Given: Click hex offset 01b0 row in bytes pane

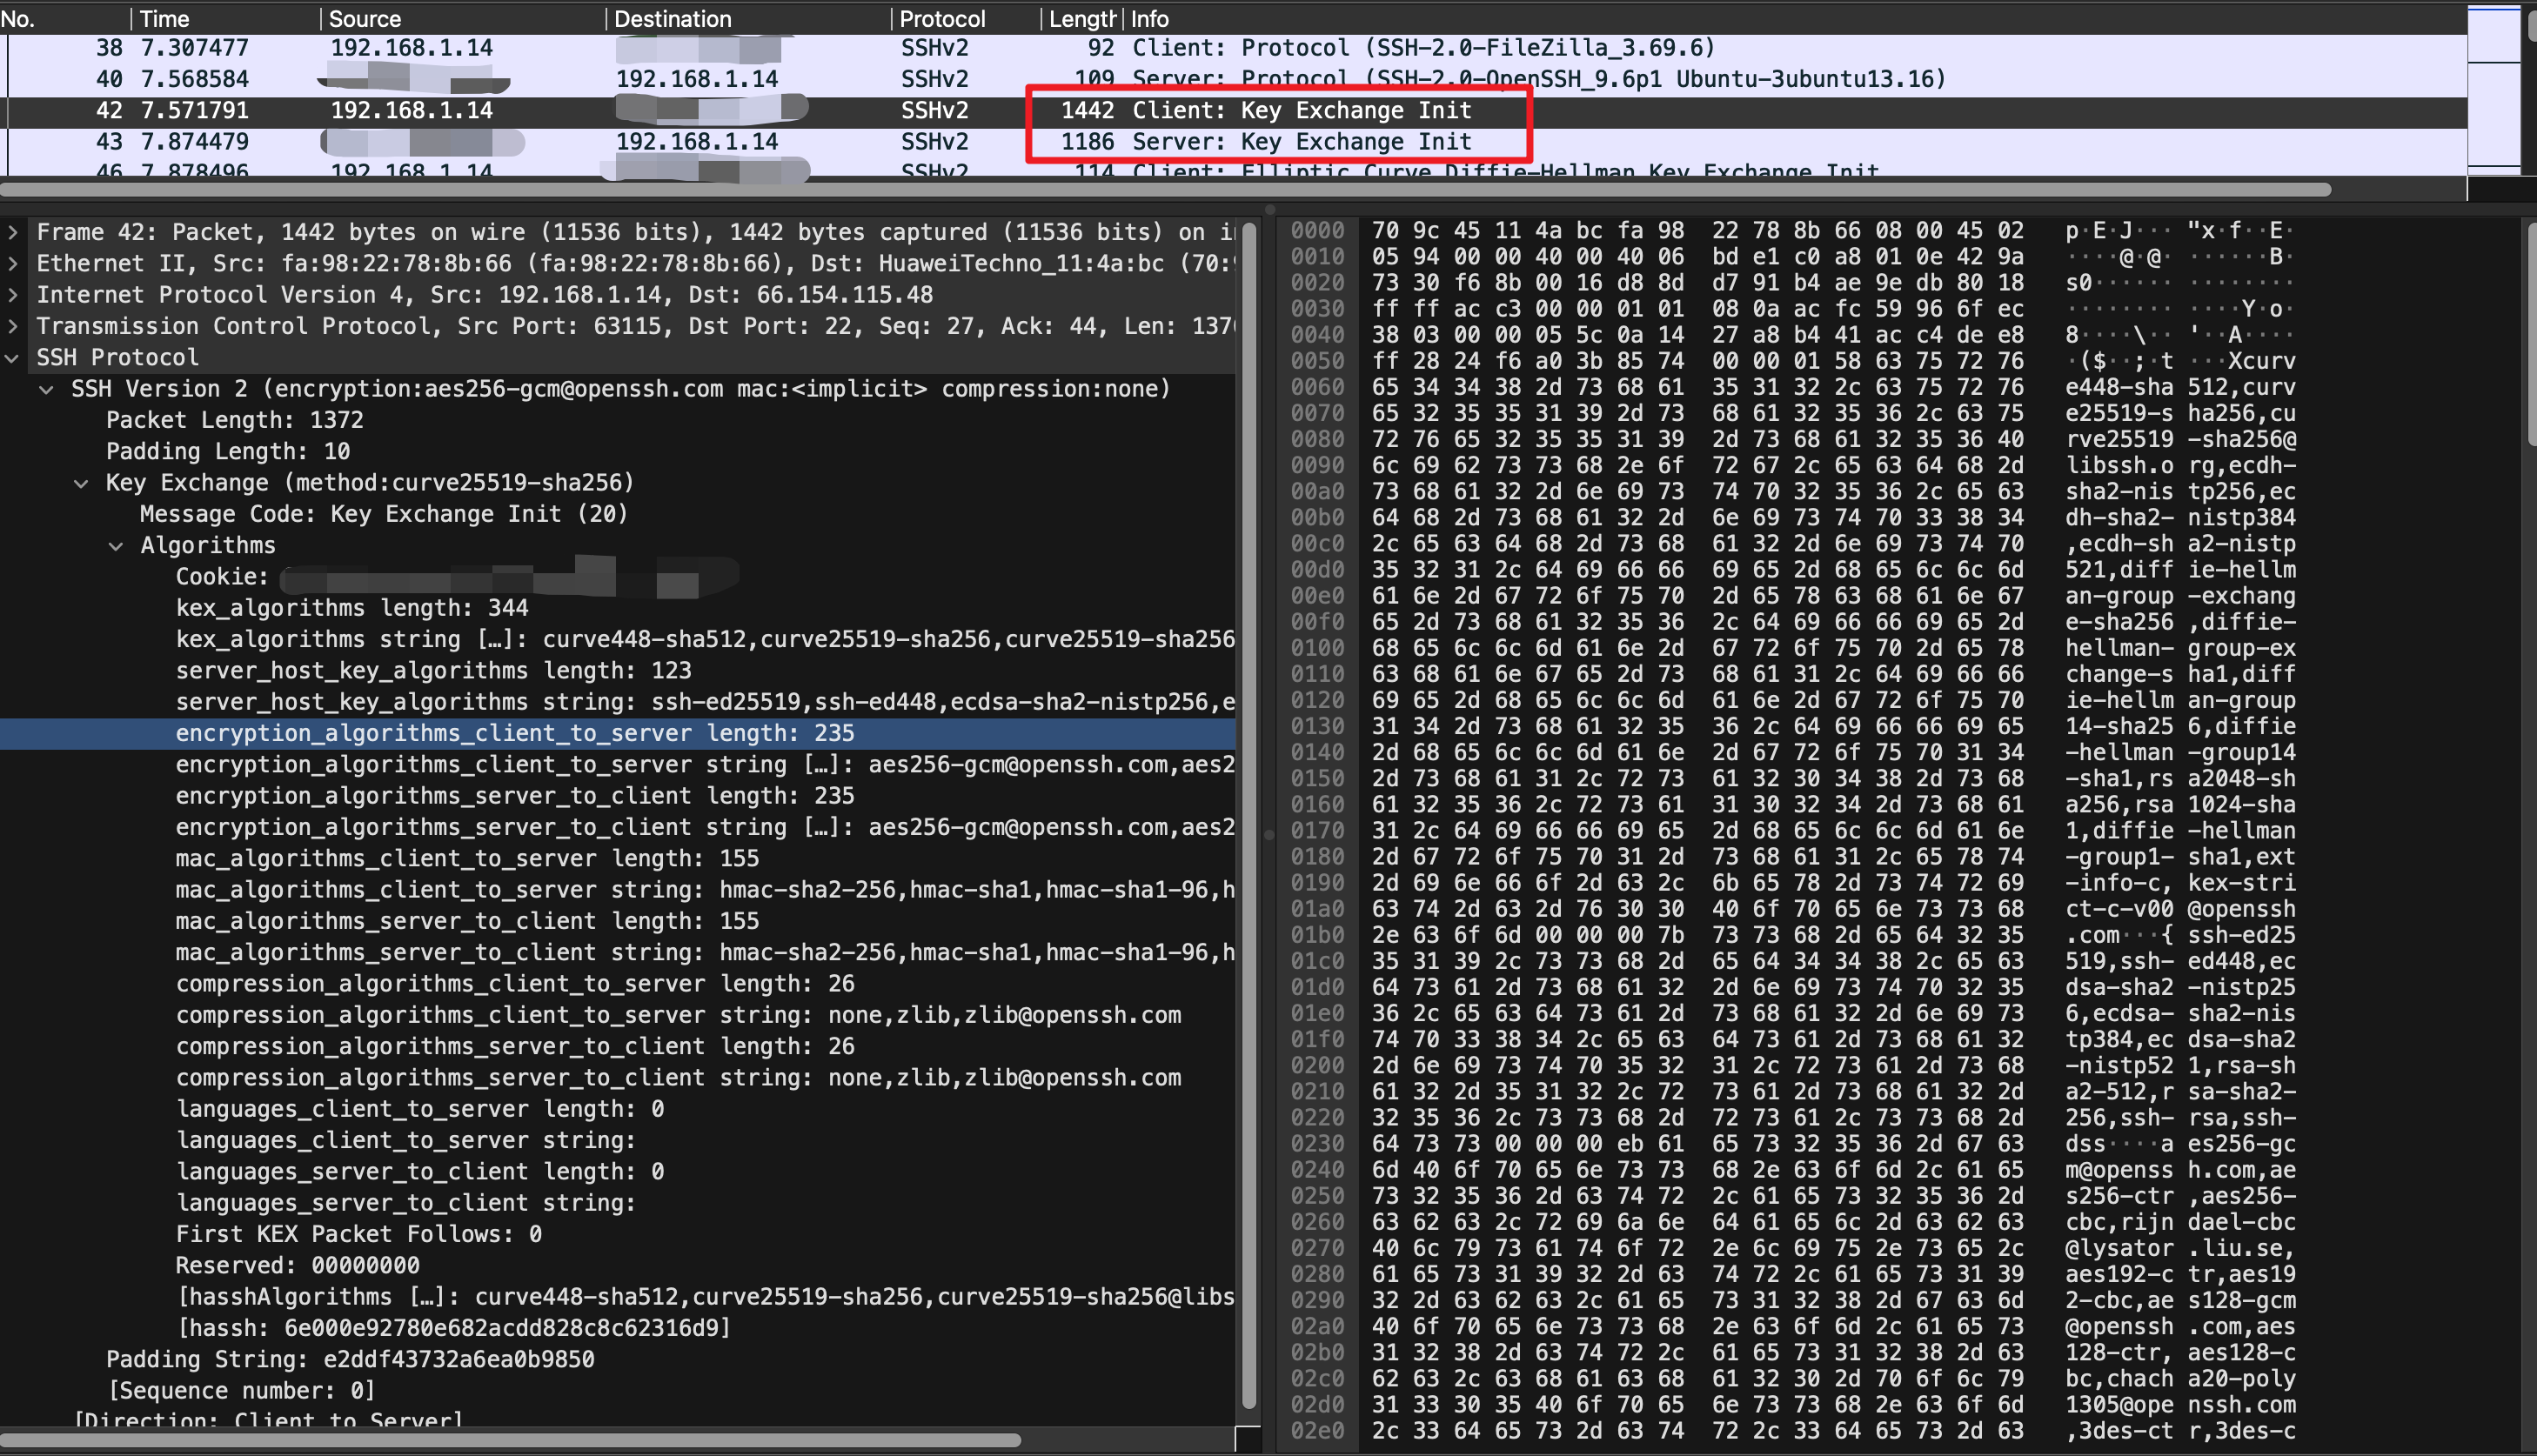Looking at the screenshot, I should click(x=1317, y=935).
